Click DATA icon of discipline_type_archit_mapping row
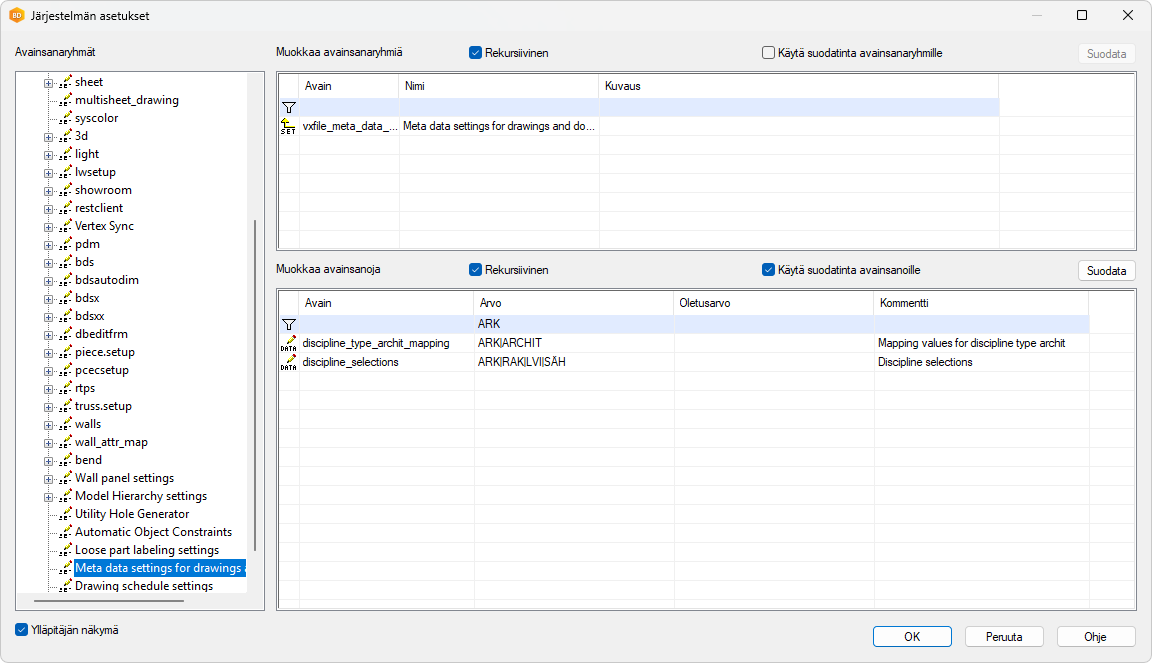 tap(288, 343)
